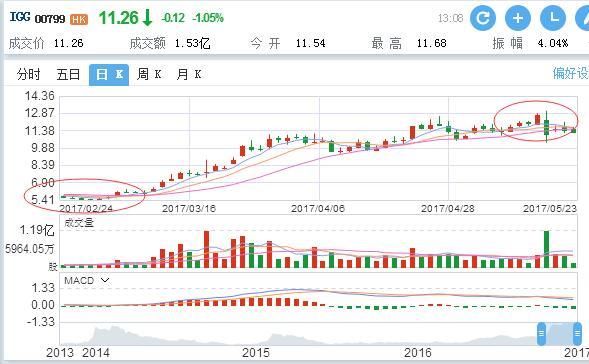Image resolution: width=589 pixels, height=364 pixels.
Task: Click the 今开 value 11.54
Action: [x=310, y=44]
